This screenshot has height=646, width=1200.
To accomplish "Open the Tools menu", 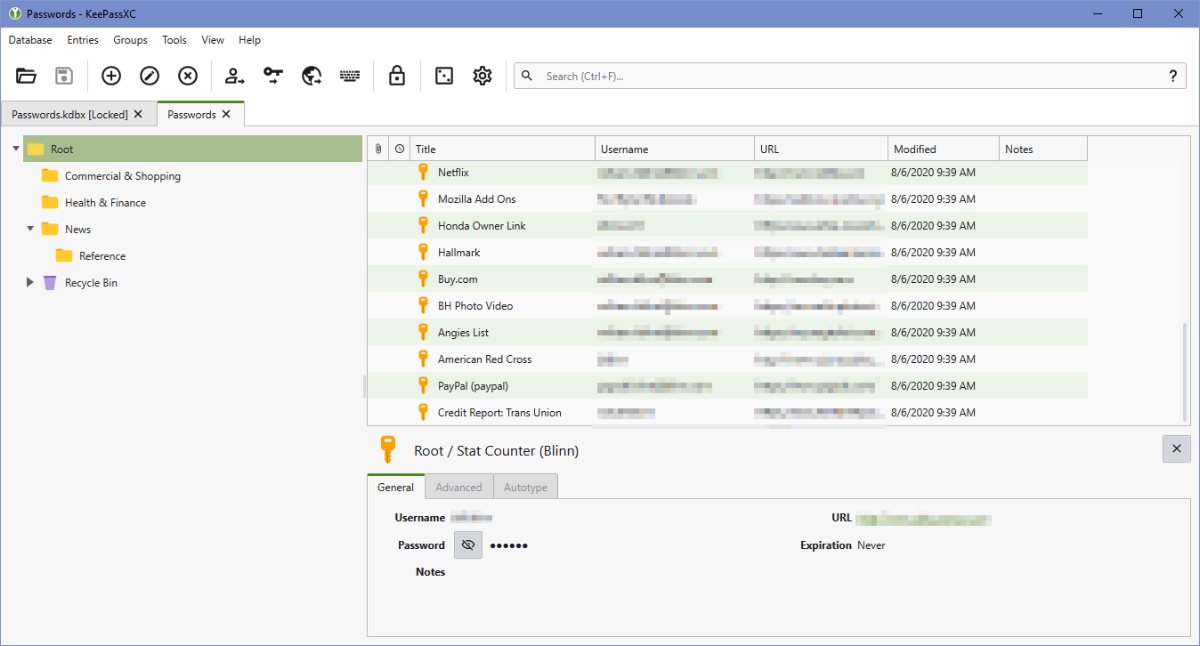I will (174, 40).
